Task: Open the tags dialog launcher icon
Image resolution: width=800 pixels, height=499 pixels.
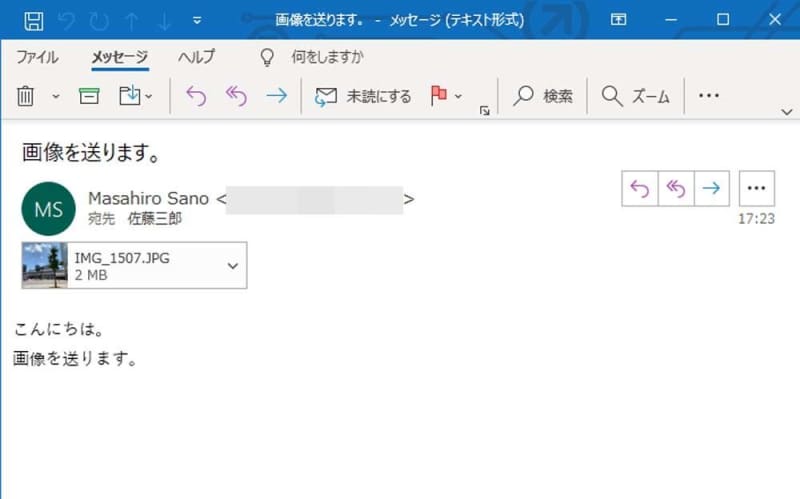Action: 485,111
